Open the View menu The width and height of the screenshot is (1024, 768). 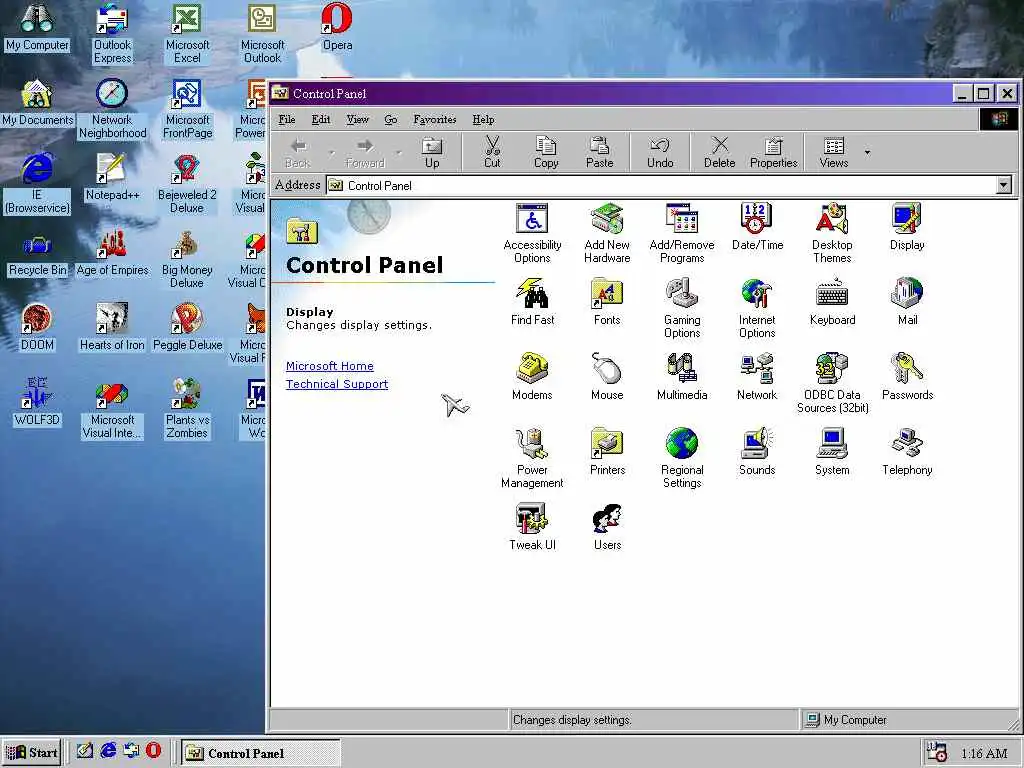pyautogui.click(x=357, y=120)
